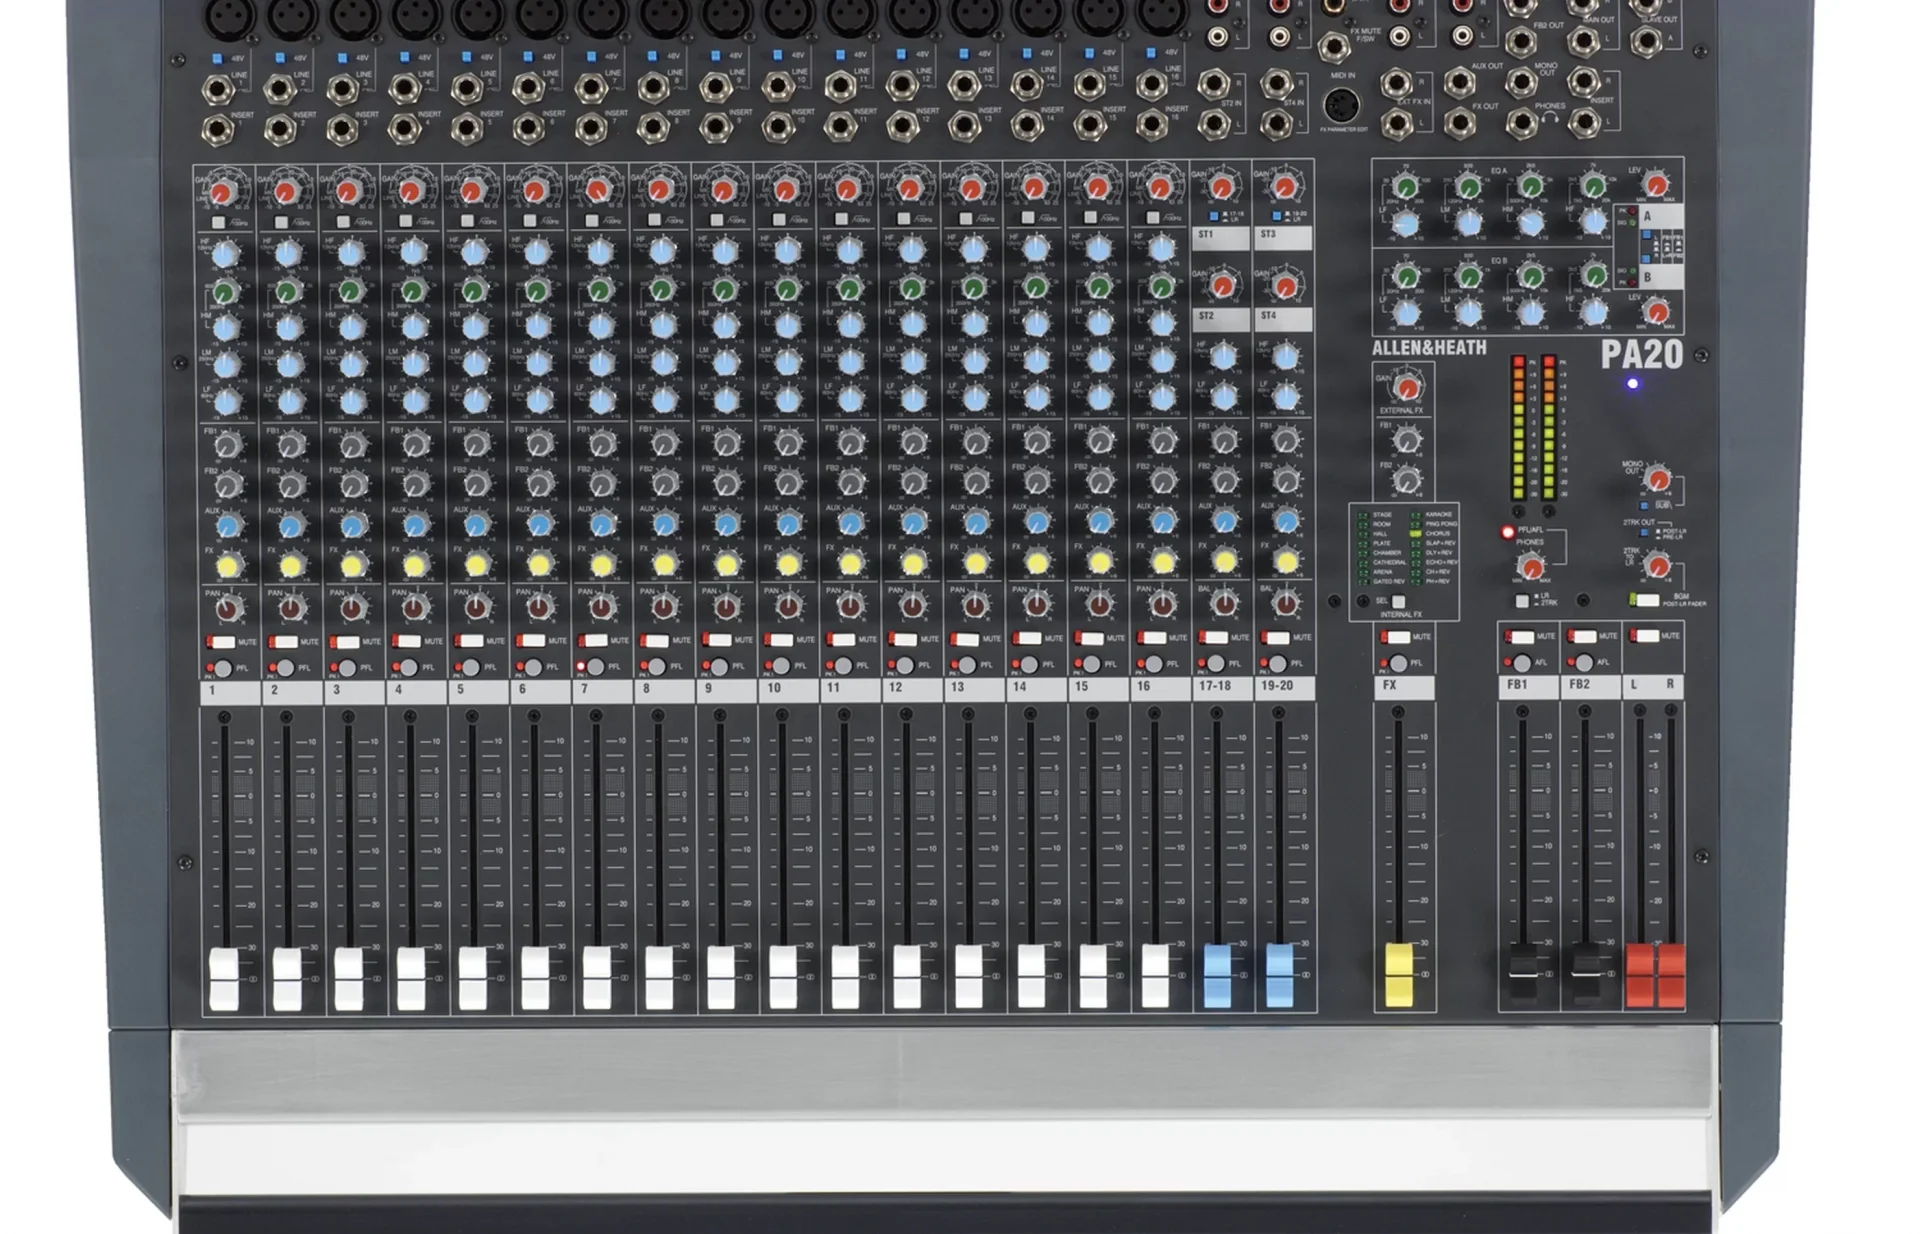Select the yellow FX master fader
This screenshot has width=1920, height=1234.
[1398, 975]
